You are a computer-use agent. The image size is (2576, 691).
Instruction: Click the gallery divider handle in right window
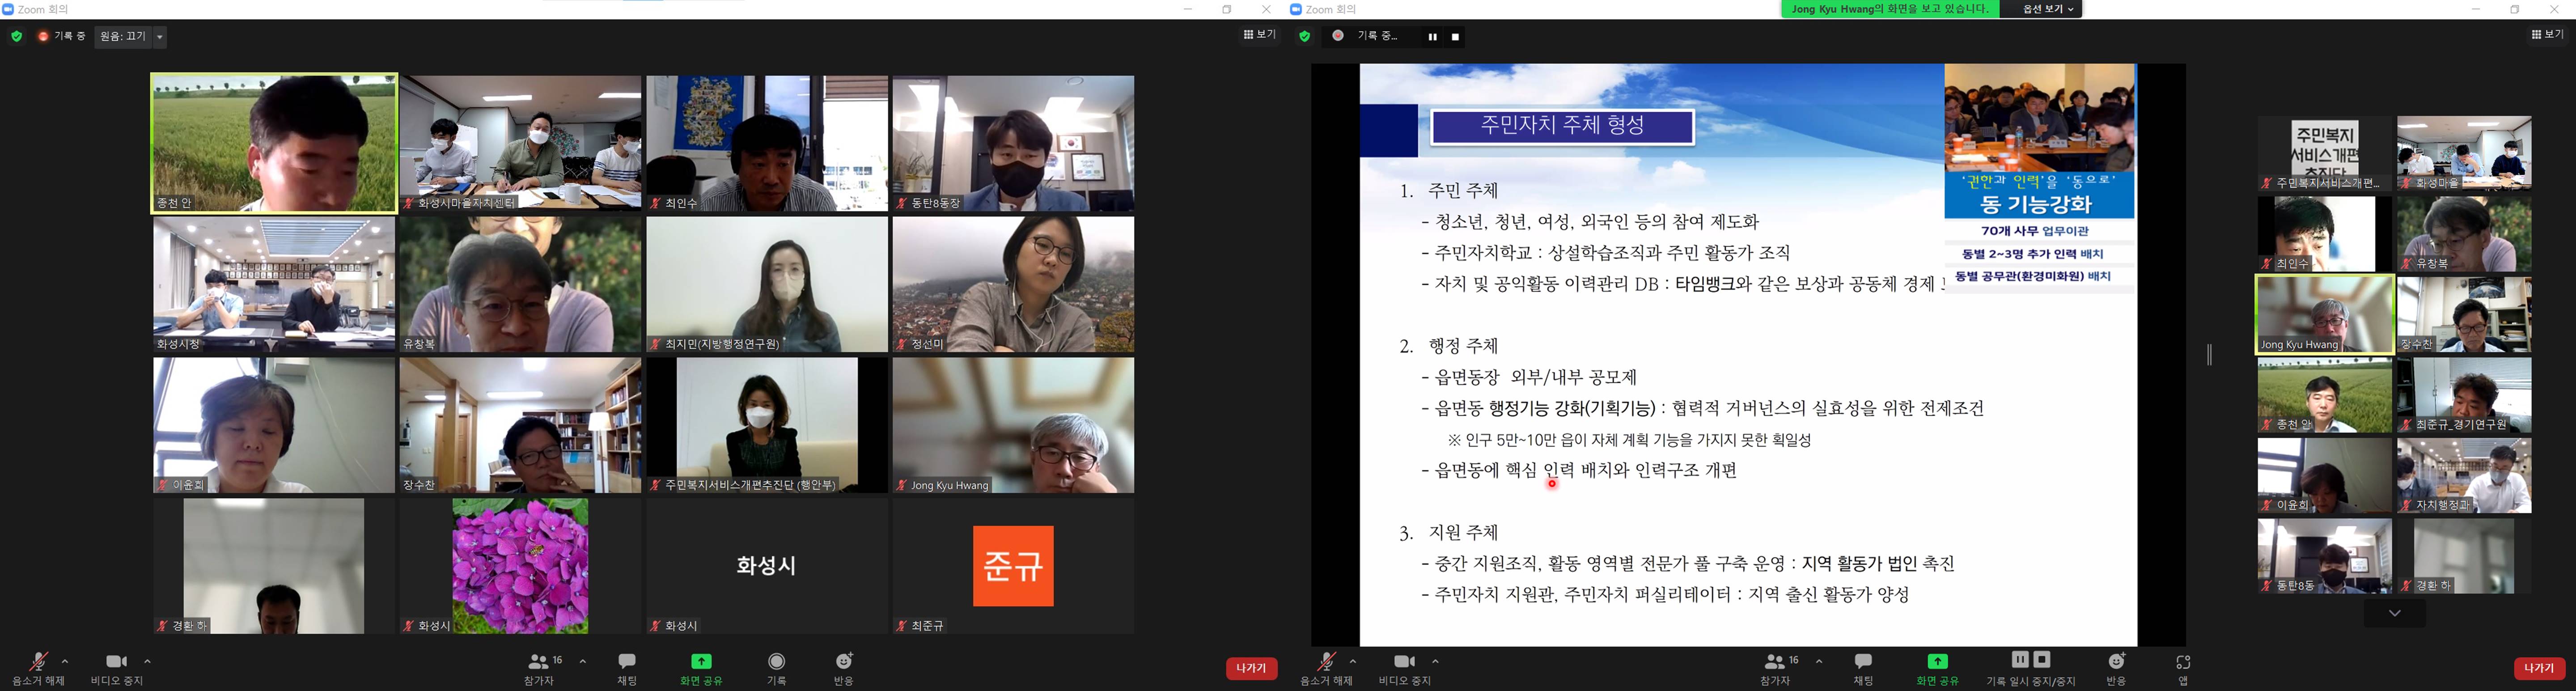coord(2209,355)
